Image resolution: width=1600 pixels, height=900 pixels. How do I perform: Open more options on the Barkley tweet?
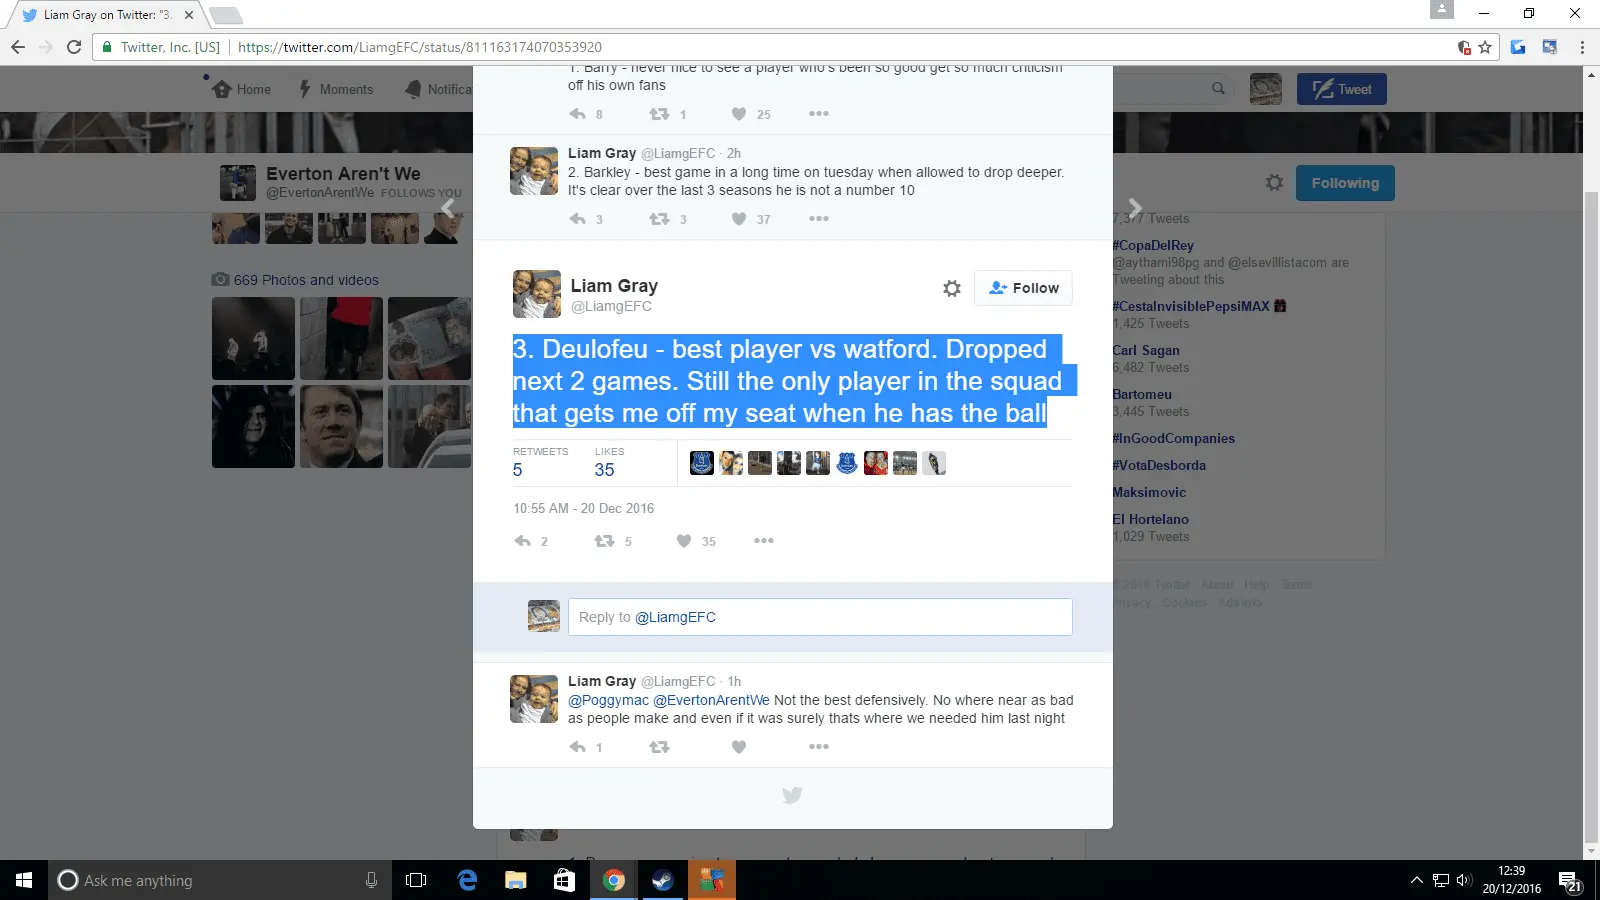[x=819, y=219]
